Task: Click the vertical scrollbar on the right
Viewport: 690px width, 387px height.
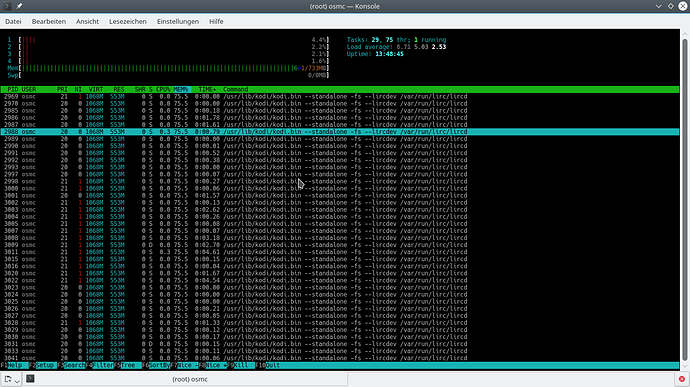Action: 684,198
